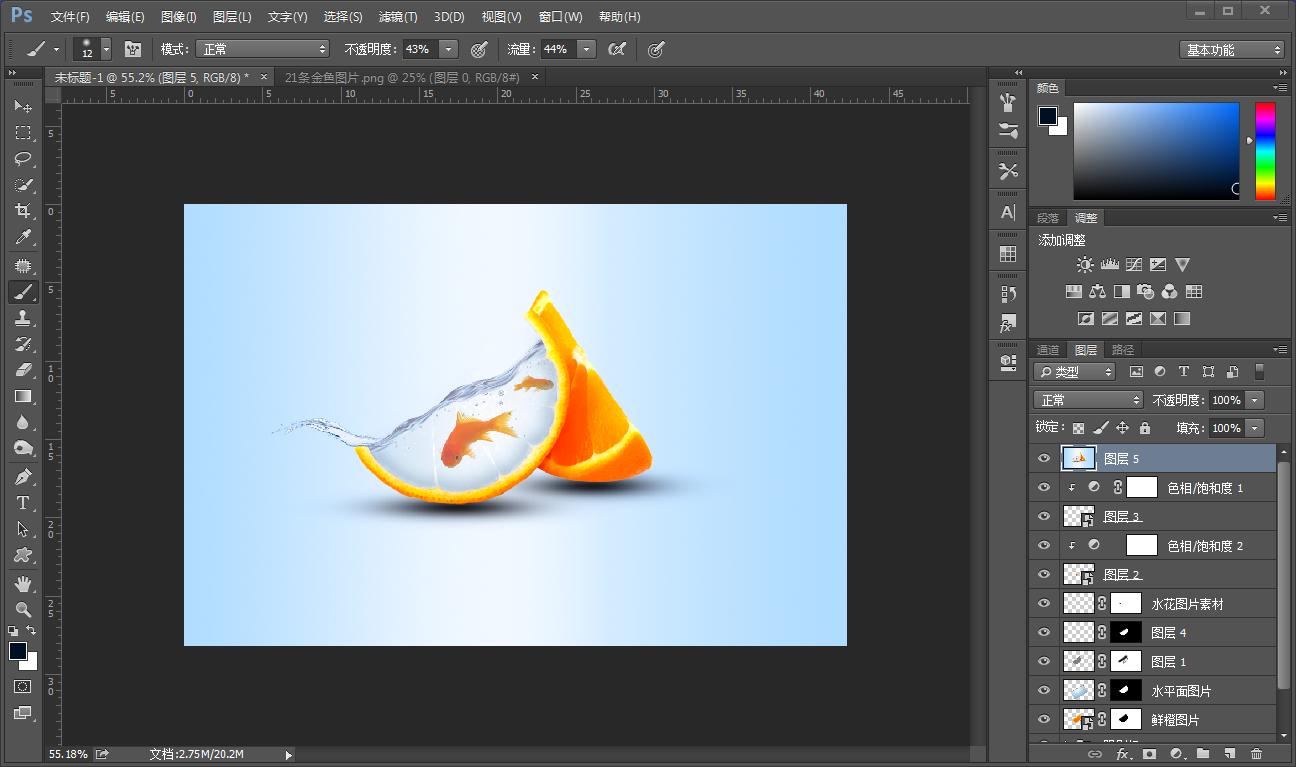Hide the 图层 5 layer
The width and height of the screenshot is (1296, 767).
point(1044,458)
